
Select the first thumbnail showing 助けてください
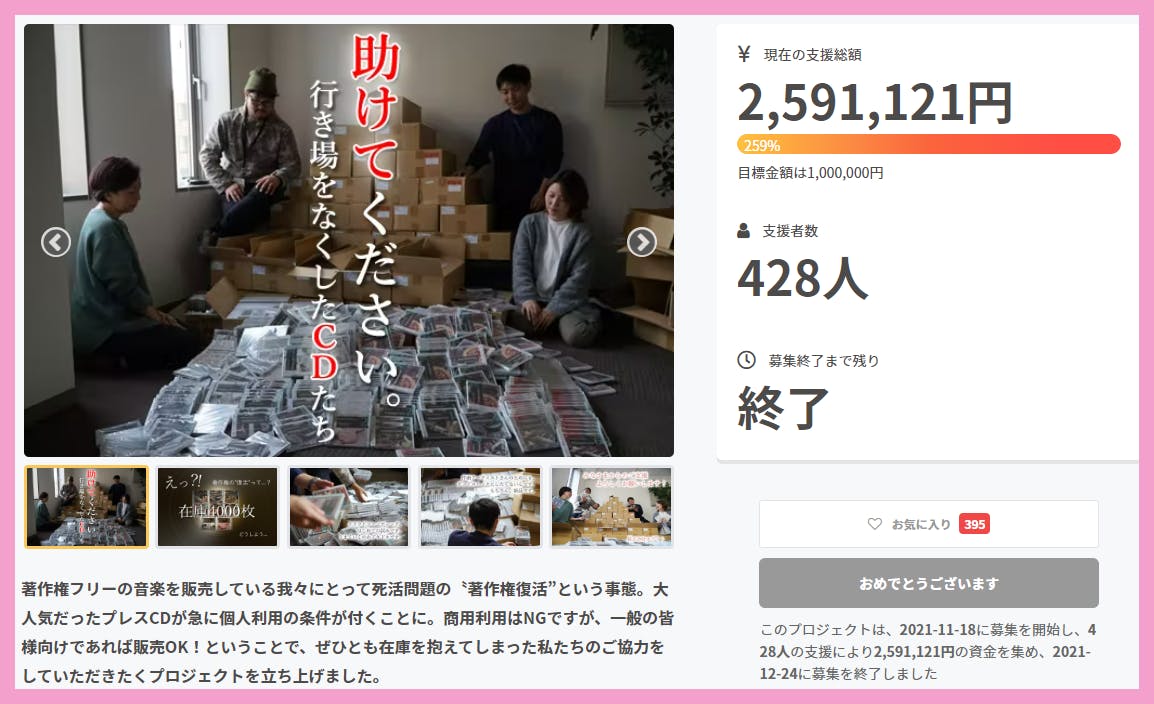tap(87, 507)
